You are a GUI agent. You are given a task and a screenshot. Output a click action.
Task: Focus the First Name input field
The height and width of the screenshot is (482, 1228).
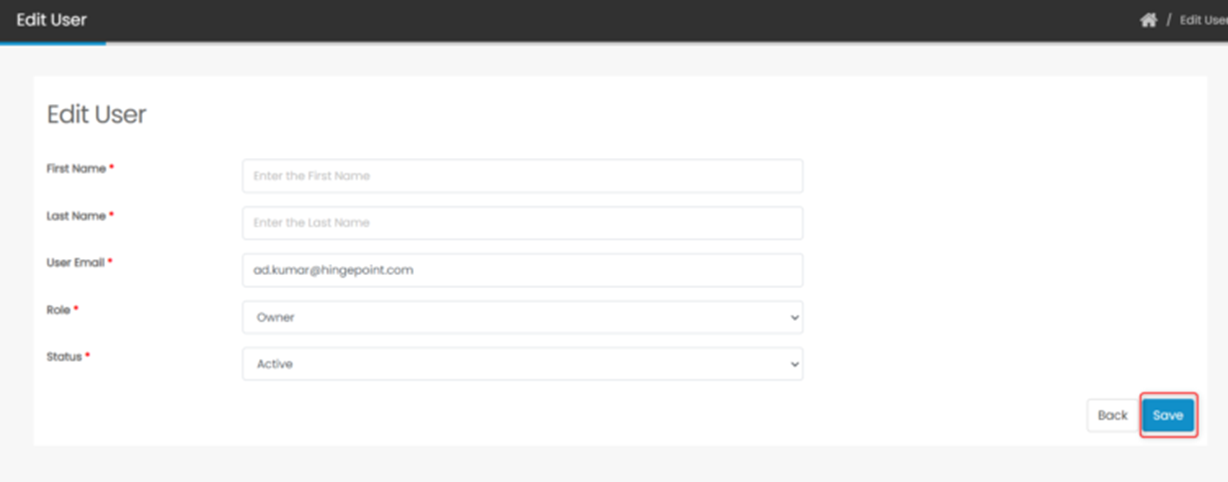coord(522,176)
